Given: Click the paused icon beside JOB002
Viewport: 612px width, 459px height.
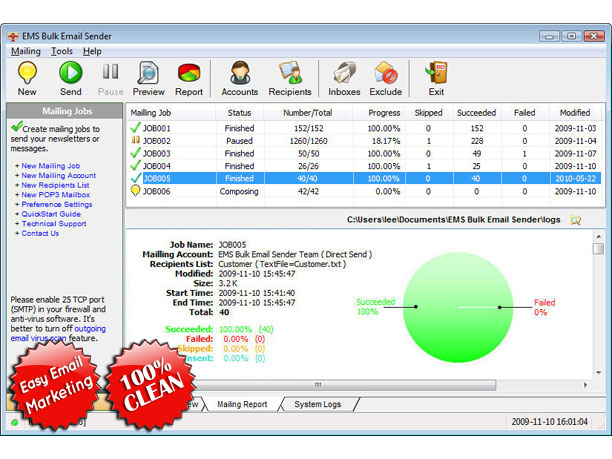Looking at the screenshot, I should pyautogui.click(x=135, y=139).
